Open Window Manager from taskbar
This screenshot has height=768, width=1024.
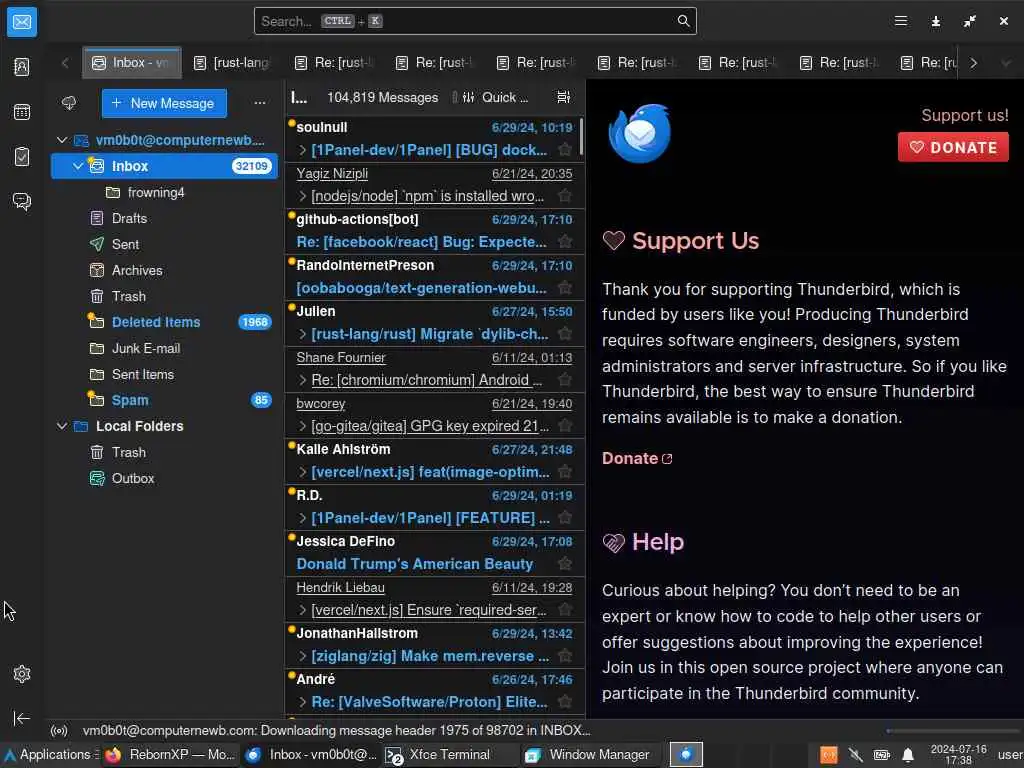click(x=587, y=755)
